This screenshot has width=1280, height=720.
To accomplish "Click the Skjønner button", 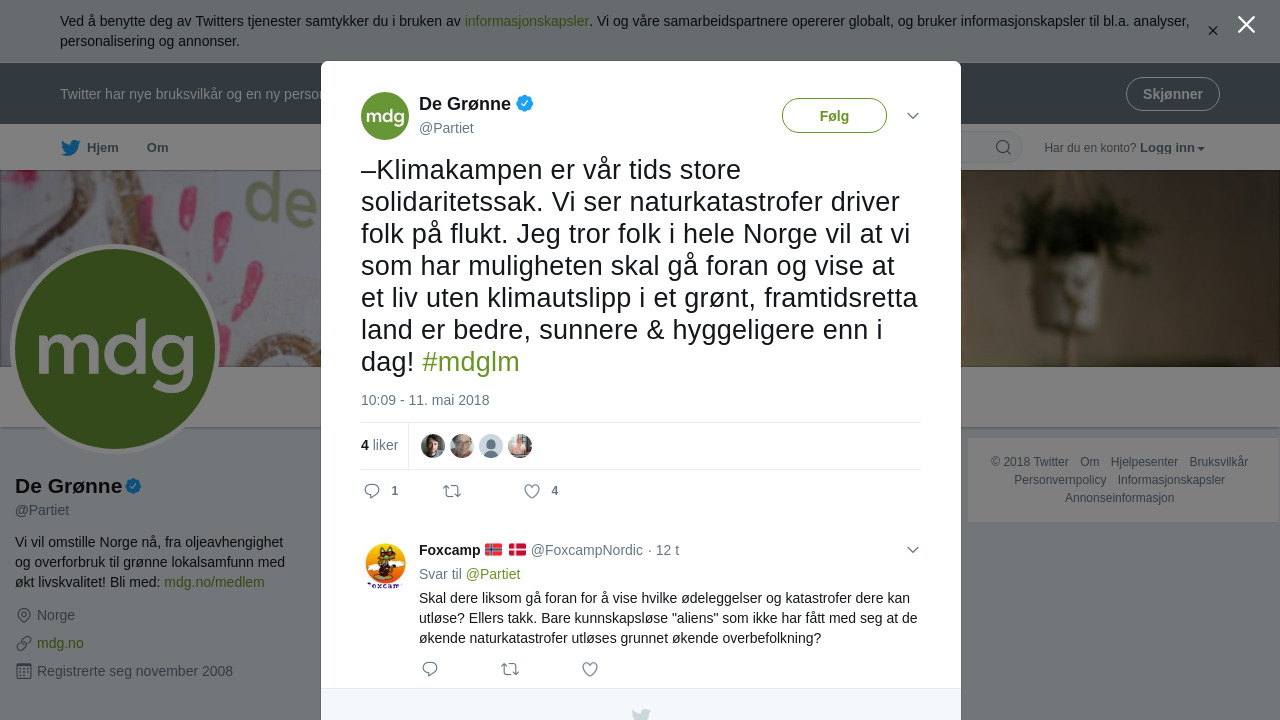I will click(x=1173, y=94).
